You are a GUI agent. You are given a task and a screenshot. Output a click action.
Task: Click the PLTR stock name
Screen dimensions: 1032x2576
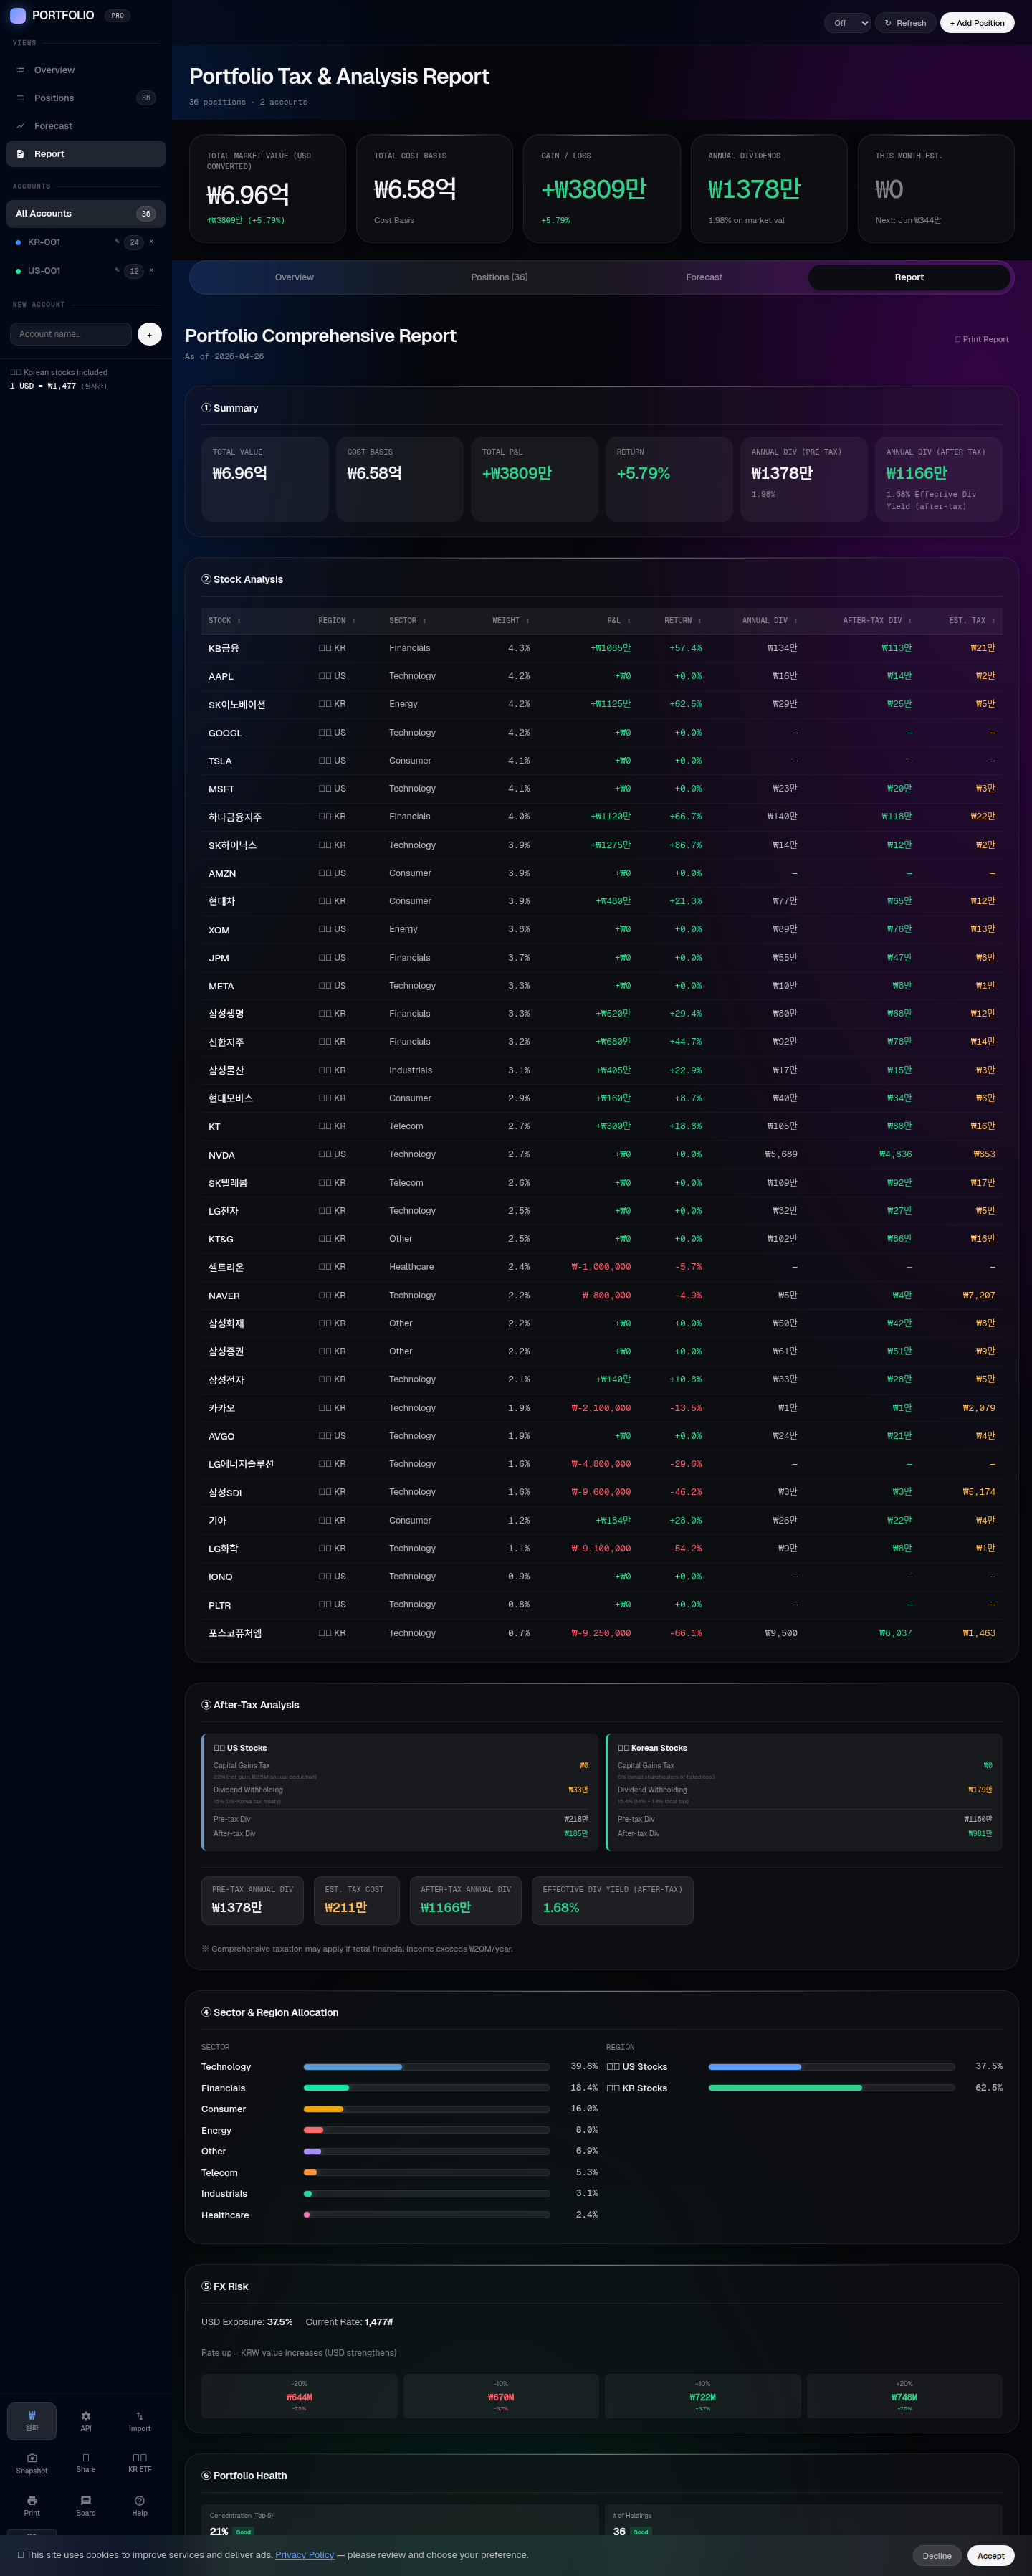[x=219, y=1605]
